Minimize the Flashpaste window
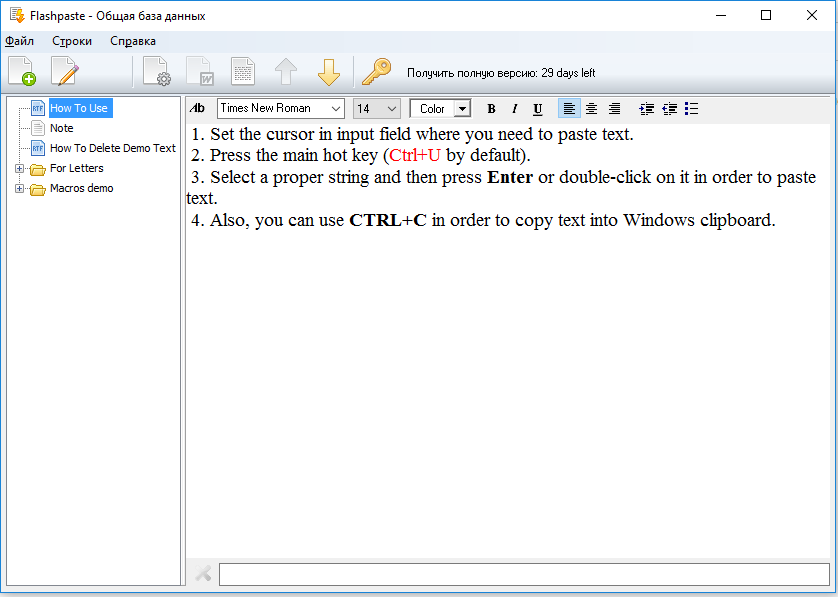The width and height of the screenshot is (838, 597). click(x=721, y=15)
